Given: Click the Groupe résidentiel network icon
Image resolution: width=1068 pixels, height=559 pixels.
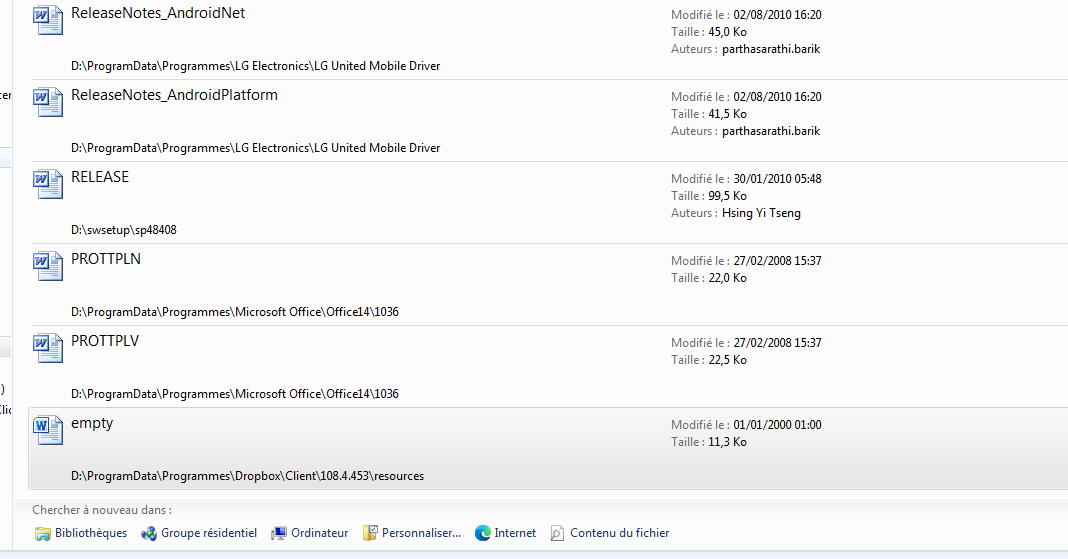Looking at the screenshot, I should (149, 533).
